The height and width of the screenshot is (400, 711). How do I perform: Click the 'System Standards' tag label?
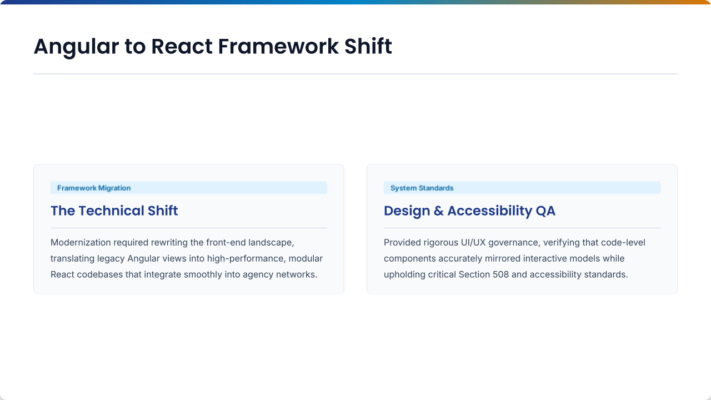(x=522, y=188)
